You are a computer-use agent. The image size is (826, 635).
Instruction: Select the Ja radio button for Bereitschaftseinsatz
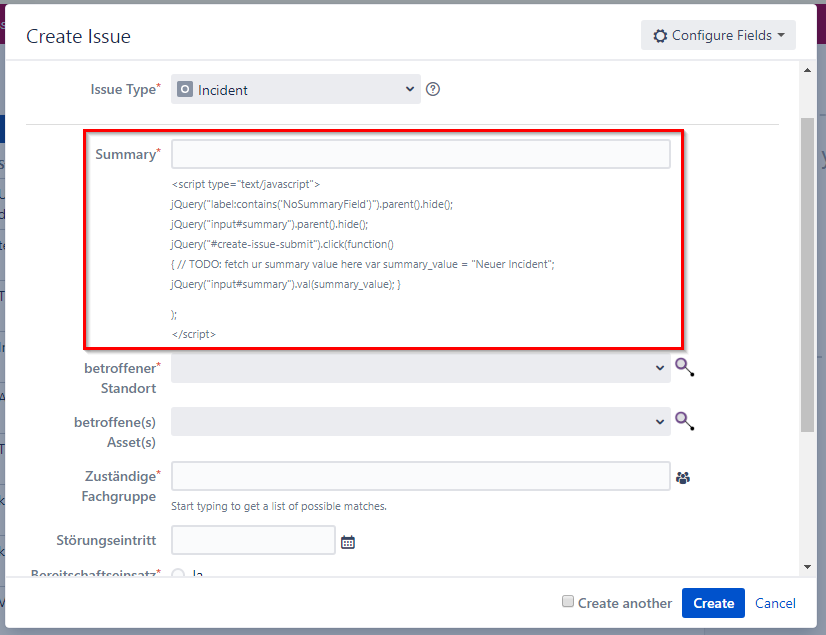click(x=178, y=573)
